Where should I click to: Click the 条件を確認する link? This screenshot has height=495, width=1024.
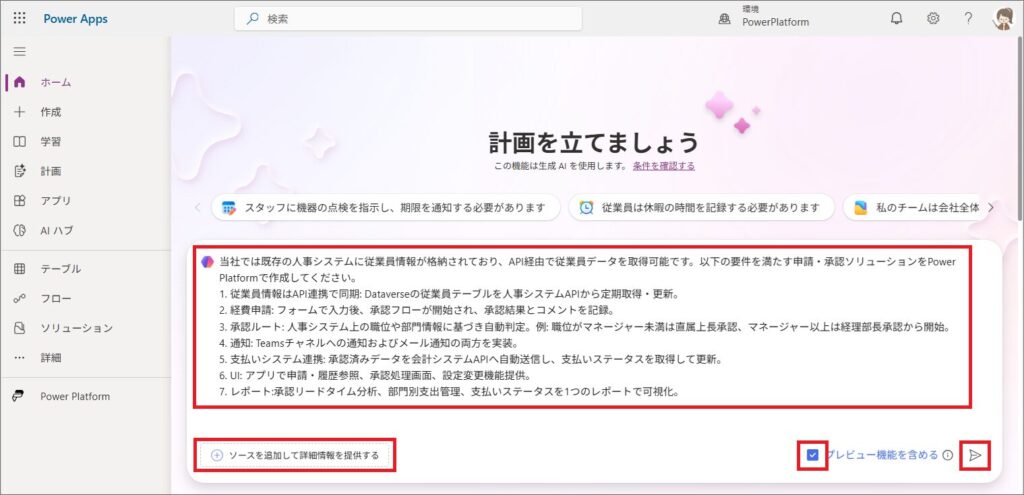664,166
